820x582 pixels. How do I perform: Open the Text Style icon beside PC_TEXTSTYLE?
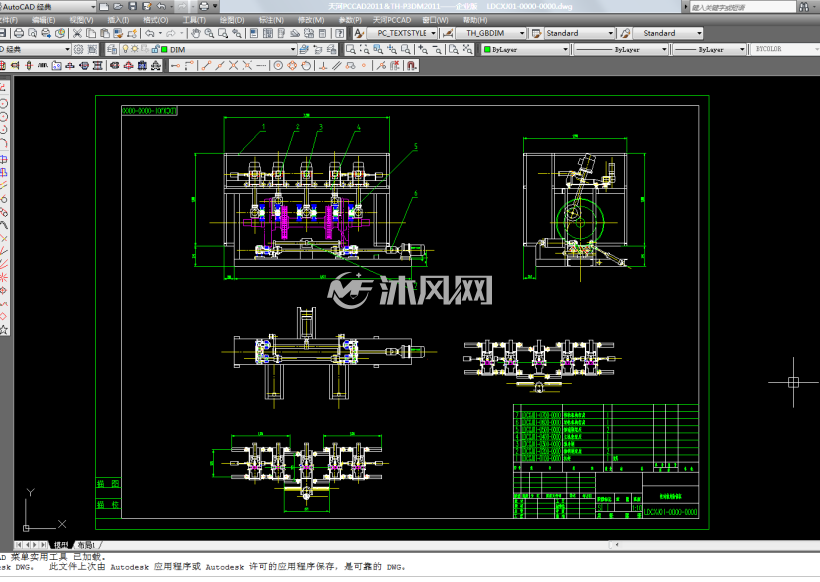(x=359, y=33)
